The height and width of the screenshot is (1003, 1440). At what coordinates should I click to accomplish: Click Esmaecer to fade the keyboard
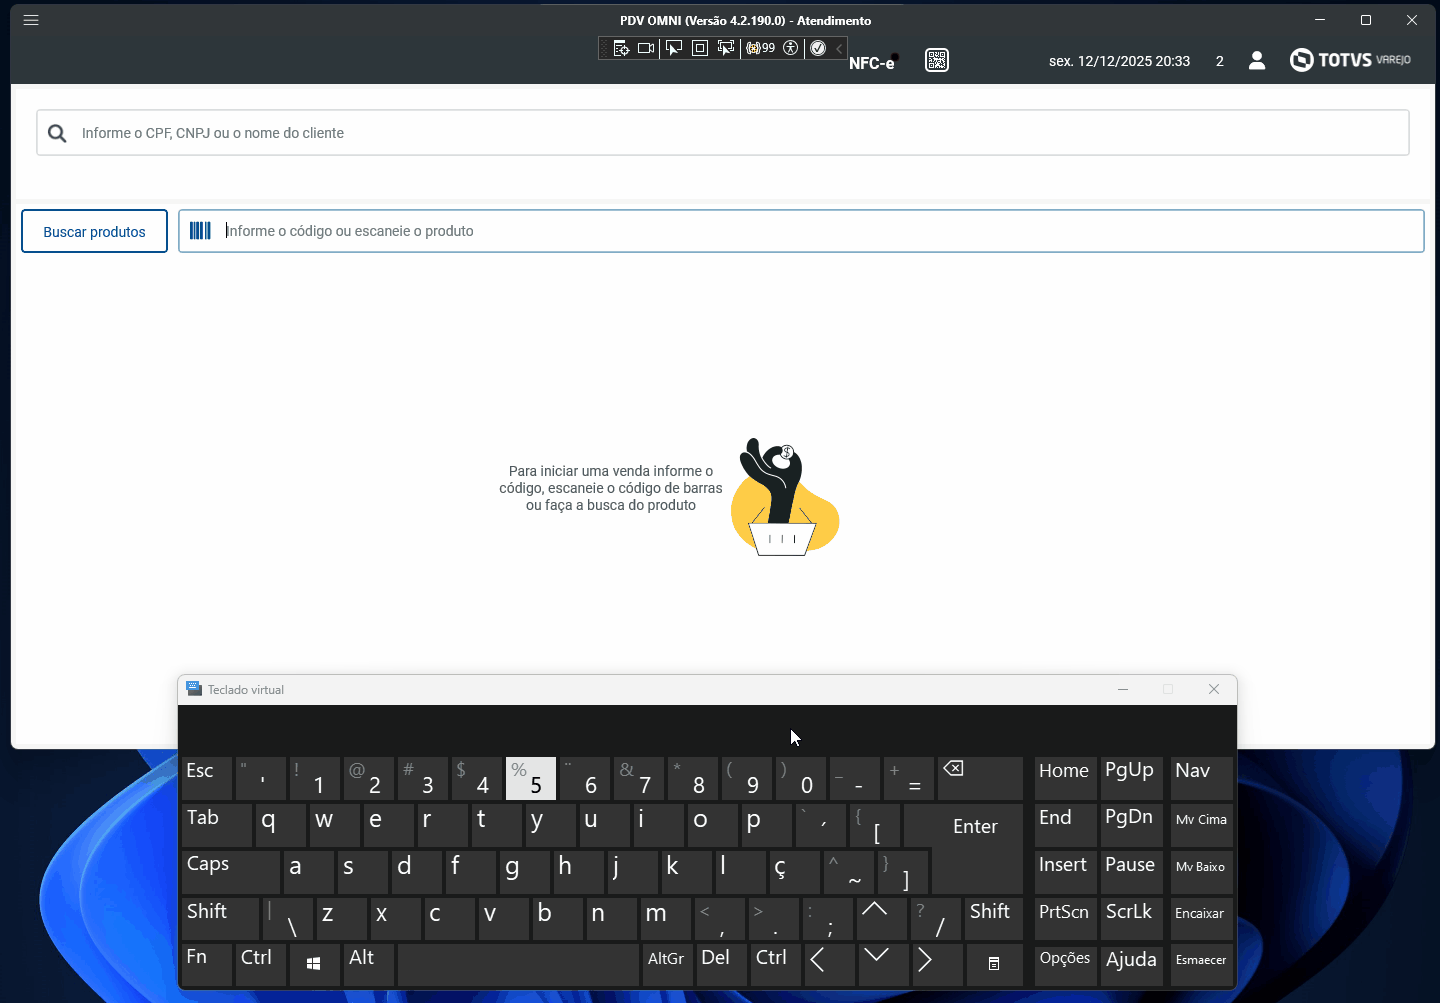[x=1202, y=964]
